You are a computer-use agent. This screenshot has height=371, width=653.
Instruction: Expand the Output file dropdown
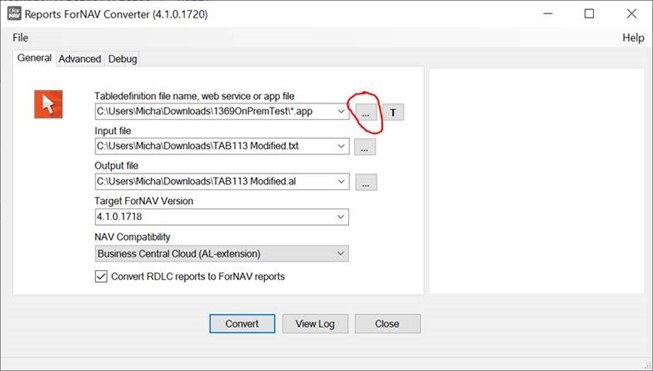(341, 182)
